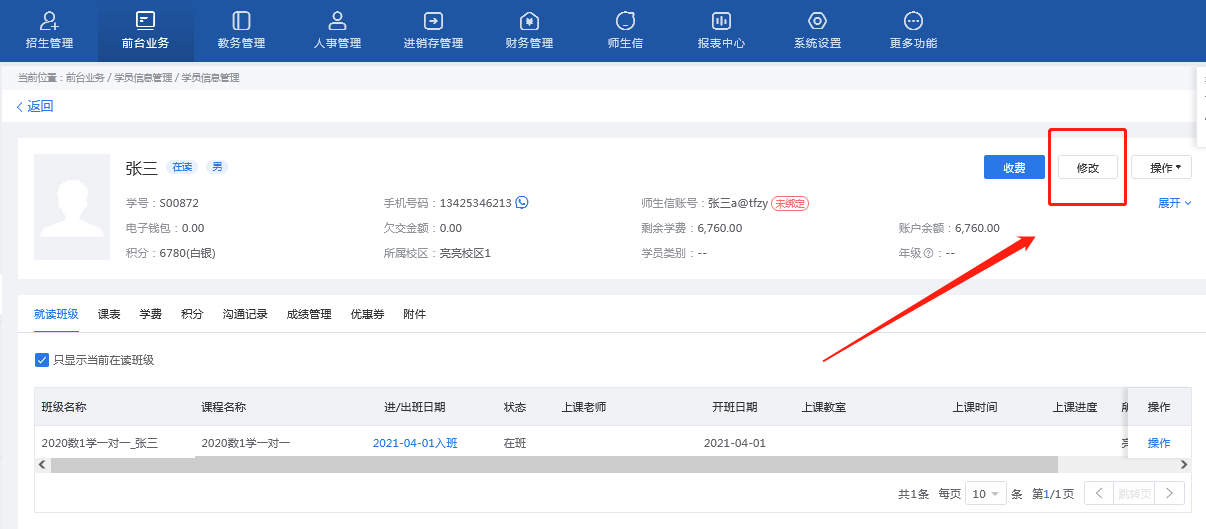Viewport: 1206px width, 529px height.
Task: Open the 系统设置 gear icon
Action: 817,20
